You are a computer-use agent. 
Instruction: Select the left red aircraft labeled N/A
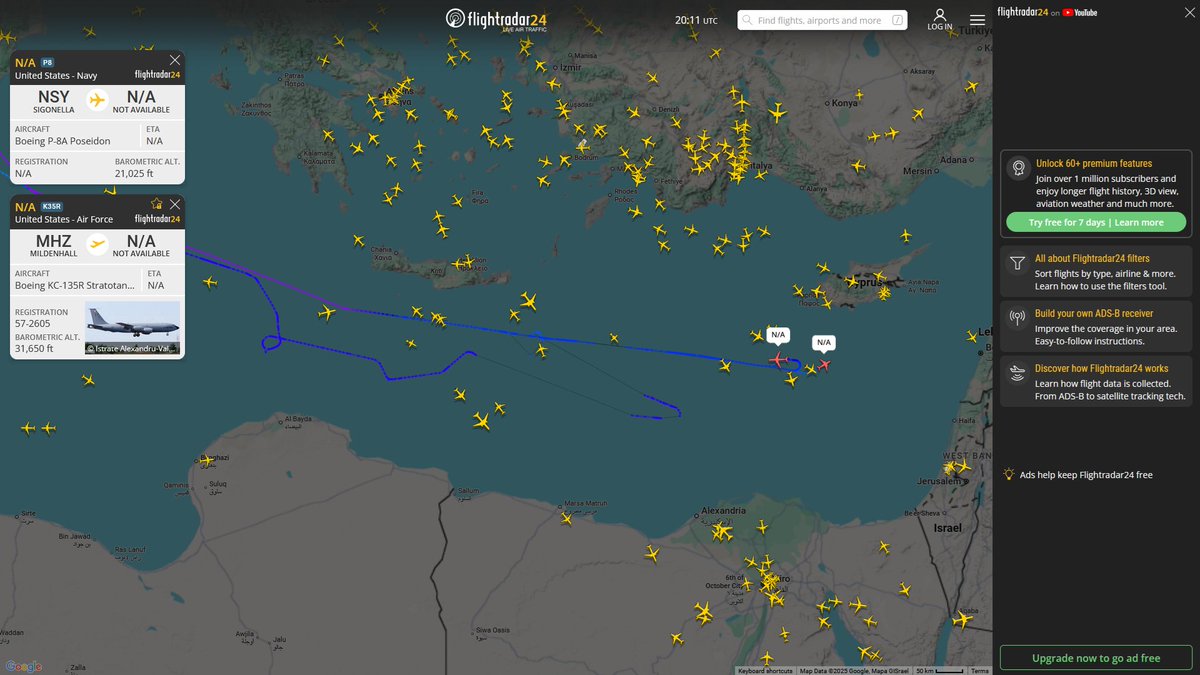[778, 359]
